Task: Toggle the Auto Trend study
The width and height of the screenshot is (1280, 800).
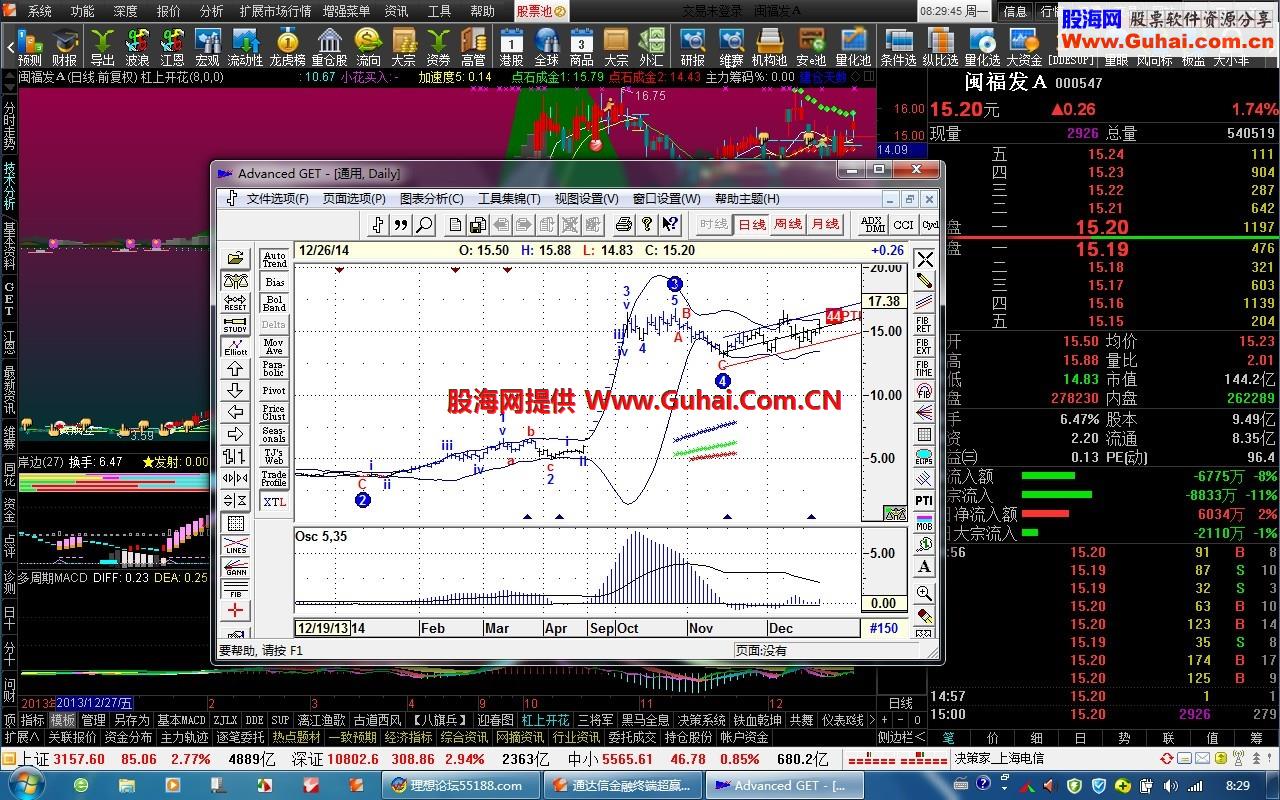Action: 274,259
